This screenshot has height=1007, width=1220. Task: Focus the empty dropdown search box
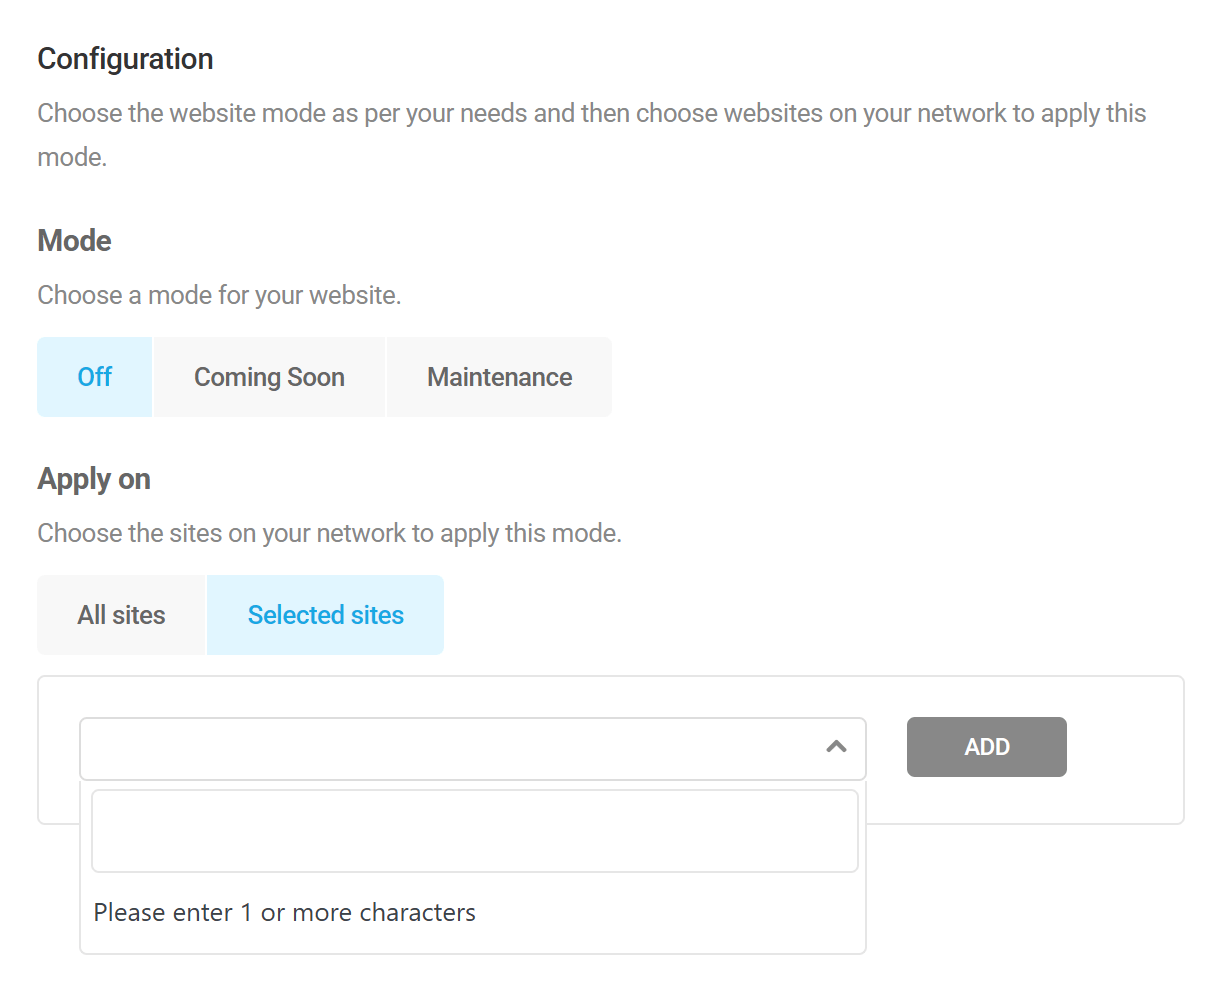[x=474, y=830]
